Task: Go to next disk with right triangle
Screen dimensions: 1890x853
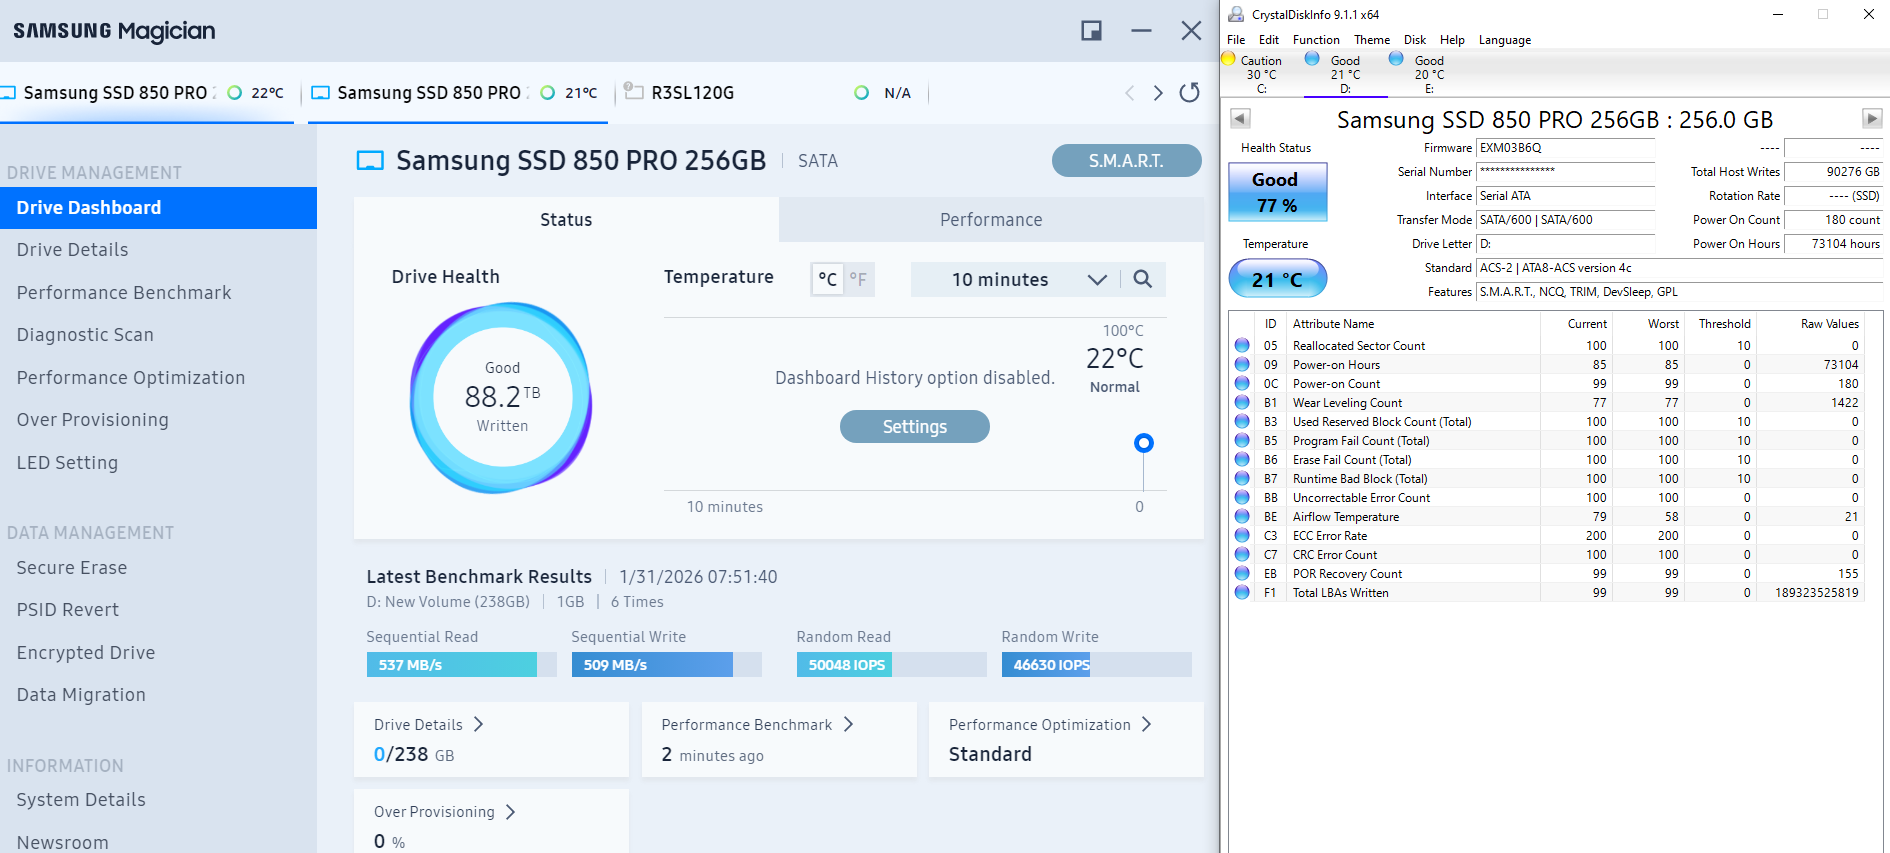Action: (1871, 119)
